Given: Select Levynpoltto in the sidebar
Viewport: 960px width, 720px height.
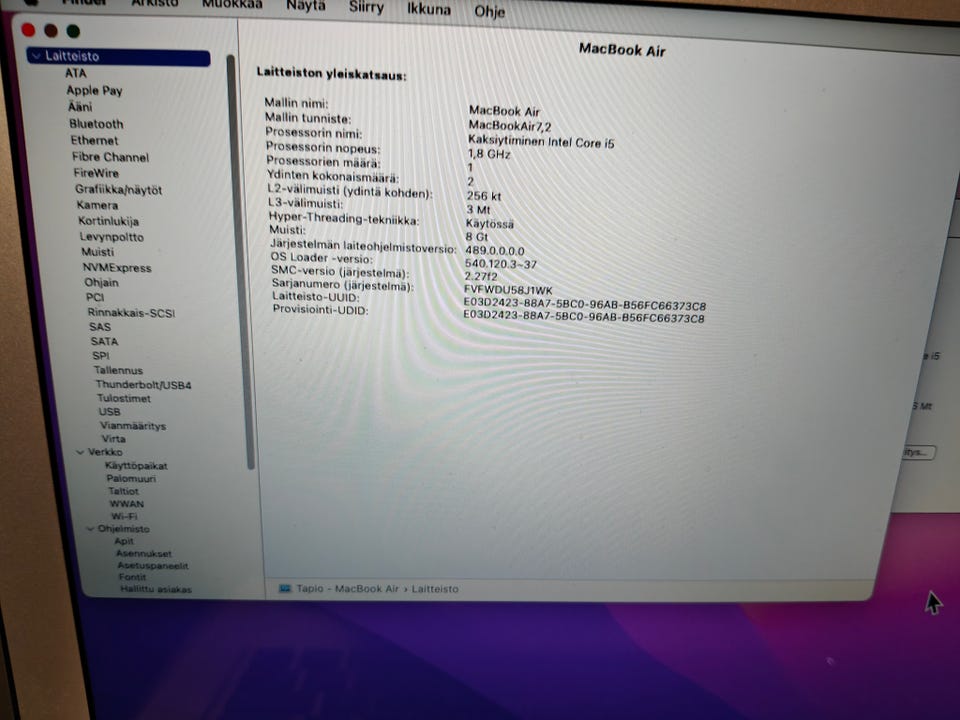Looking at the screenshot, I should pyautogui.click(x=111, y=237).
